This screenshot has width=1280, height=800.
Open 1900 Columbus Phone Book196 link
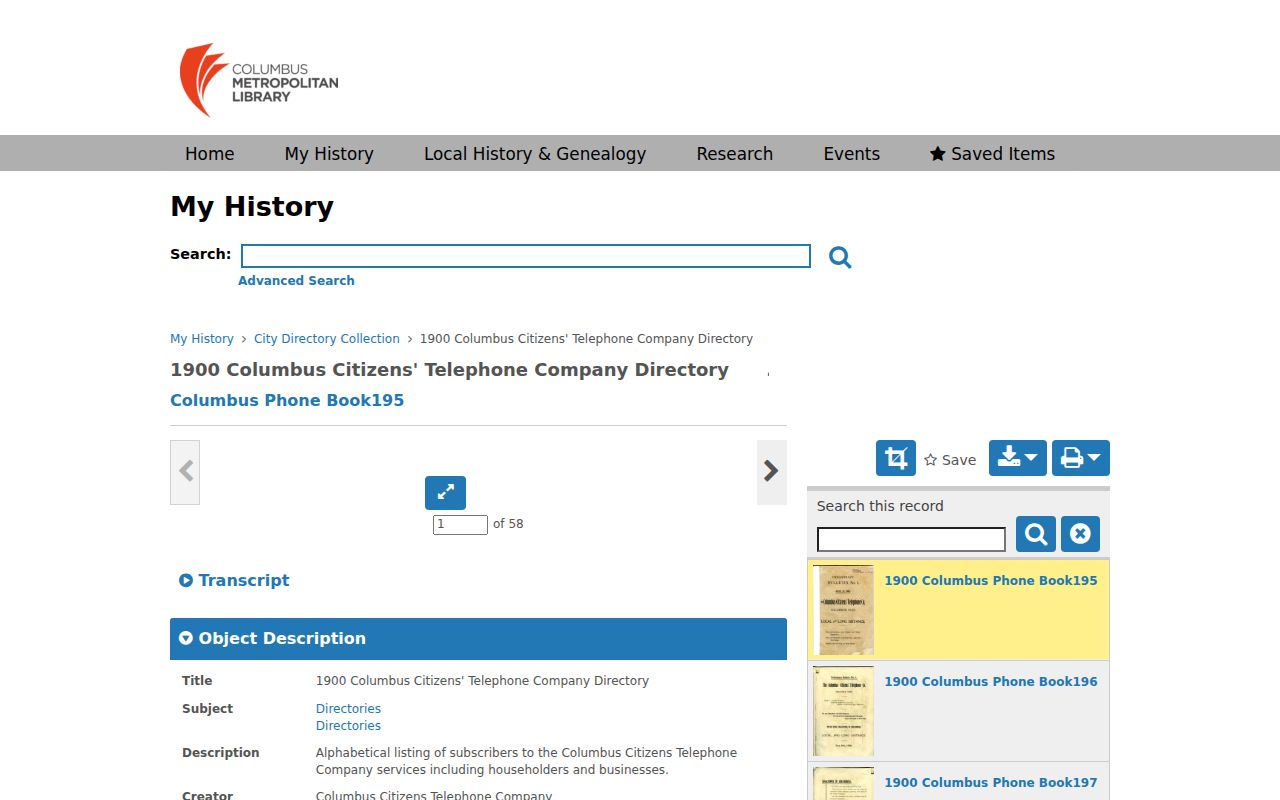coord(991,682)
